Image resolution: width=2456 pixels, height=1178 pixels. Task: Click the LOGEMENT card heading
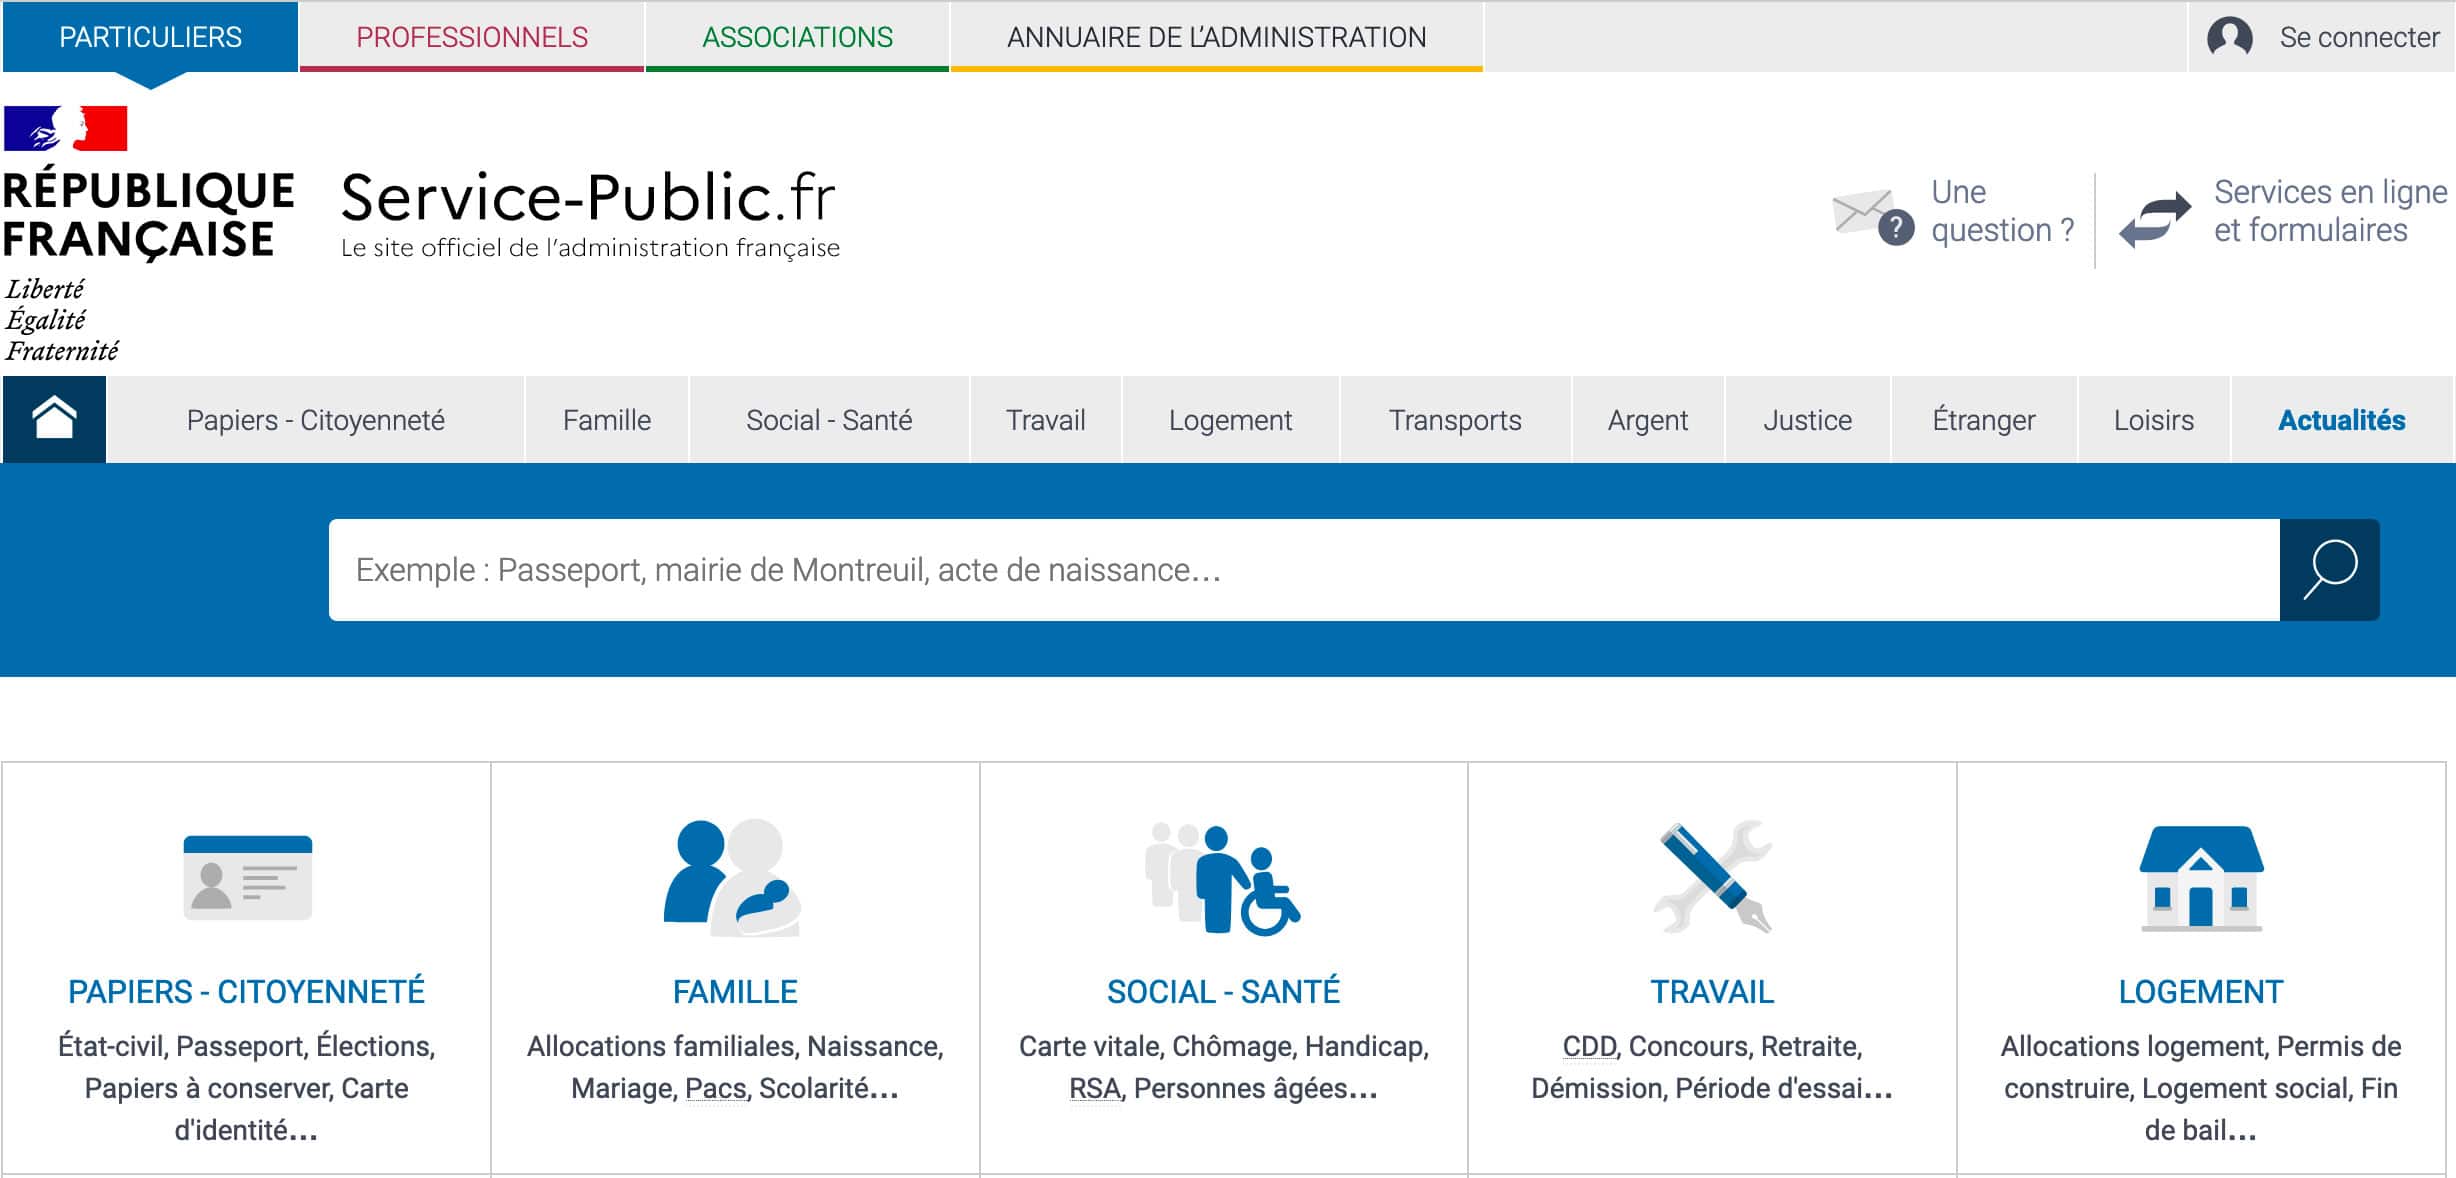2201,991
